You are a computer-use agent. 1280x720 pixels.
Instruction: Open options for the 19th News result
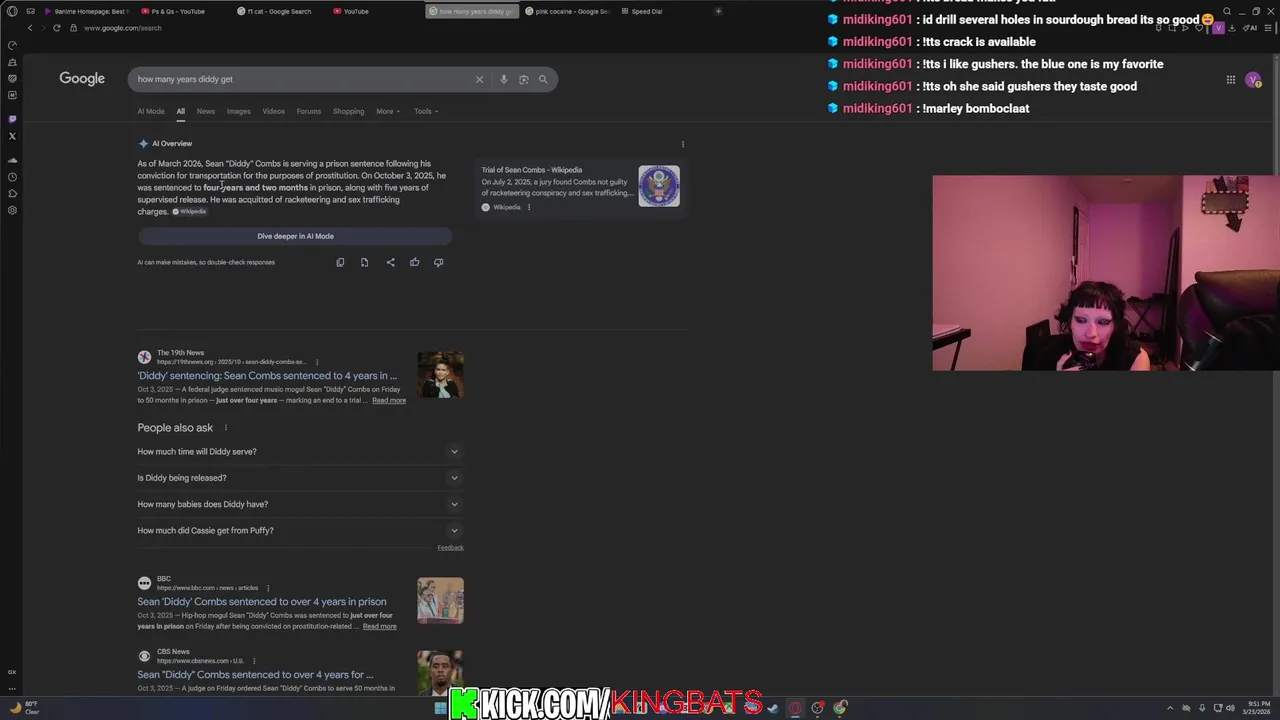pyautogui.click(x=317, y=362)
